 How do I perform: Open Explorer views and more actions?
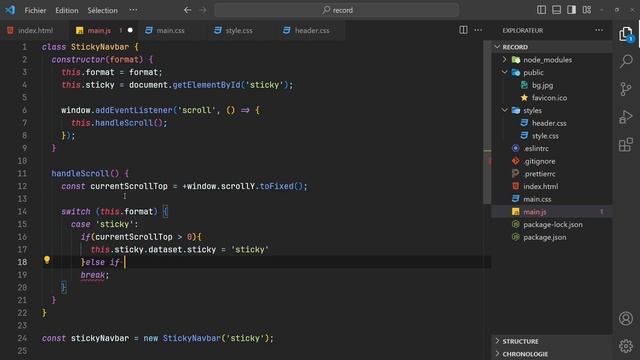click(599, 30)
